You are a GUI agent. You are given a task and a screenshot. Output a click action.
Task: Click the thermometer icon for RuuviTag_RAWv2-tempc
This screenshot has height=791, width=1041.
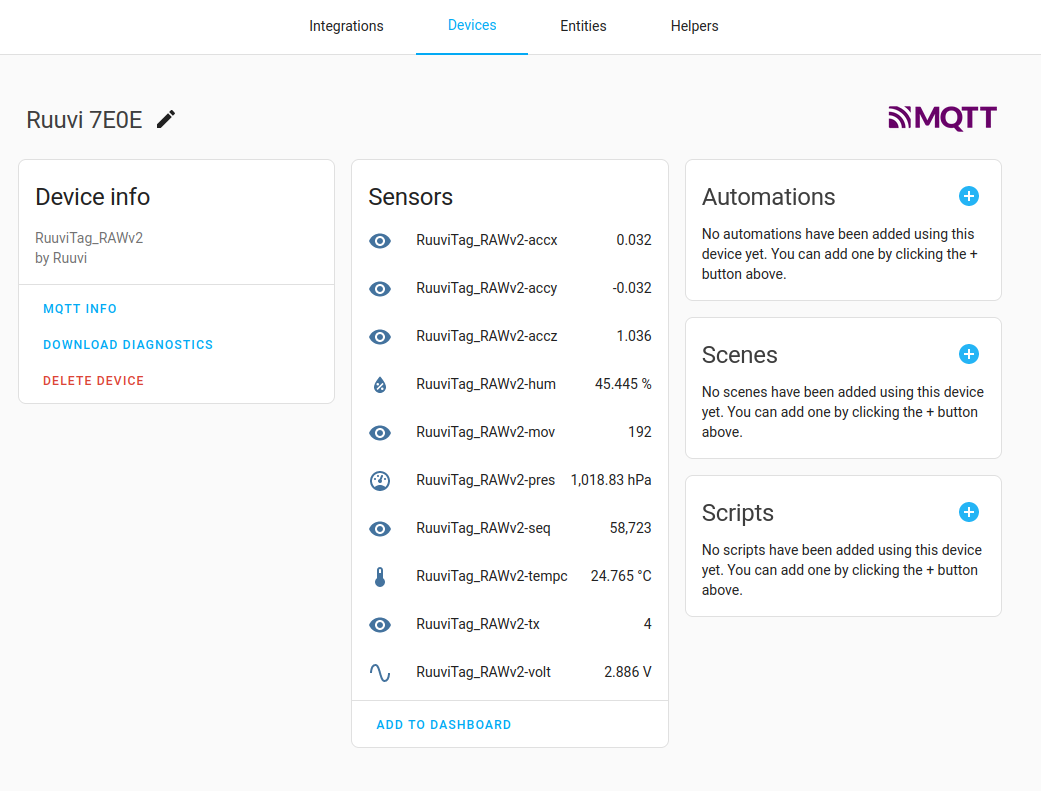pos(380,576)
